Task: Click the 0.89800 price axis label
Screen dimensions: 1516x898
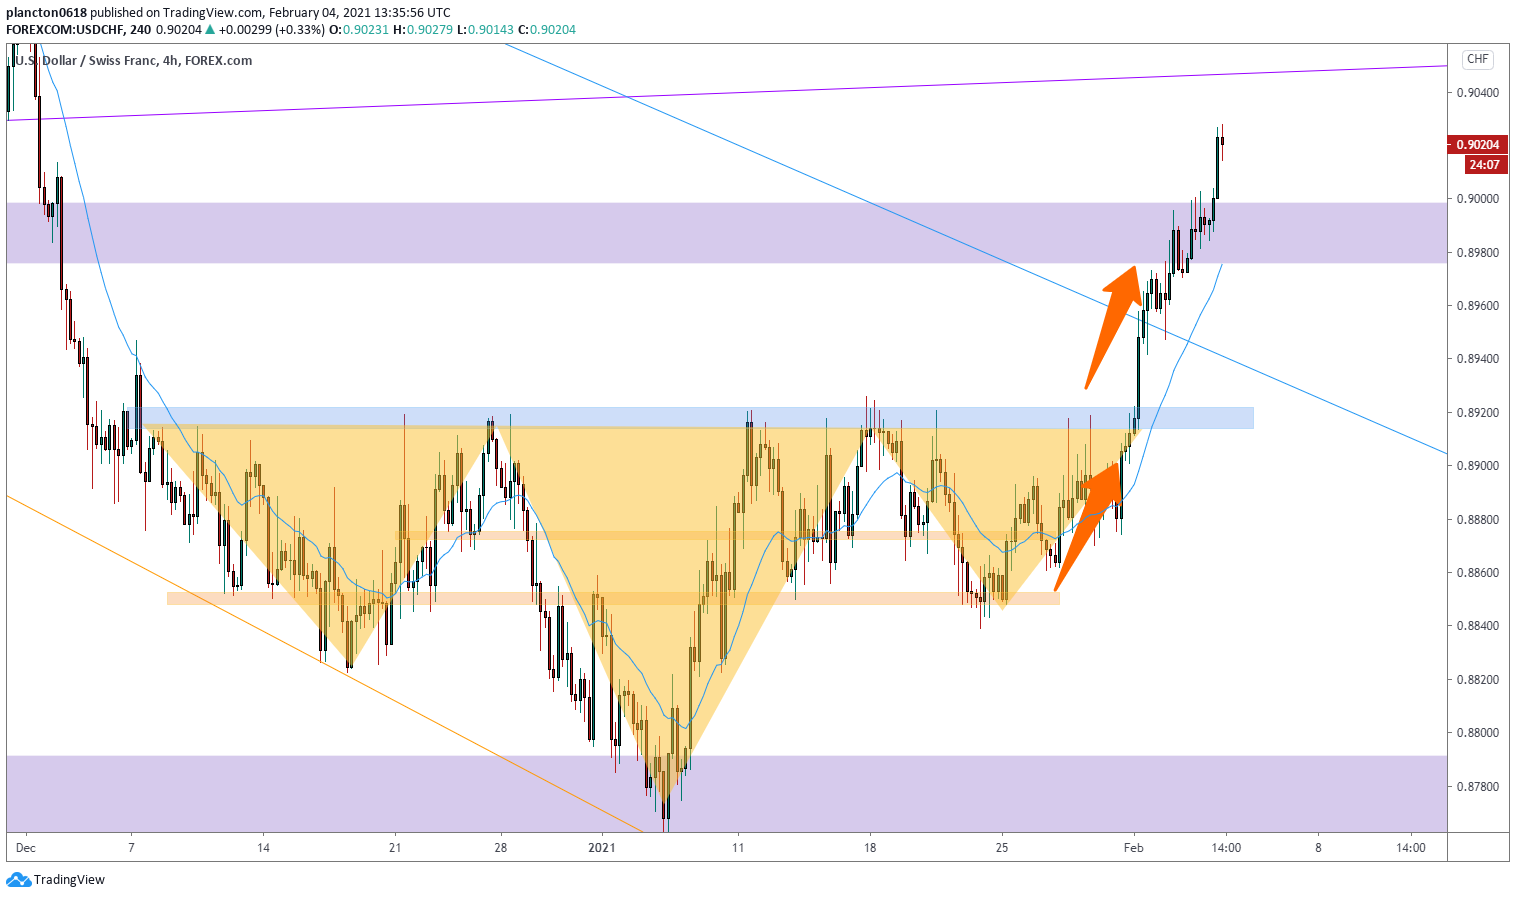Action: click(1477, 253)
